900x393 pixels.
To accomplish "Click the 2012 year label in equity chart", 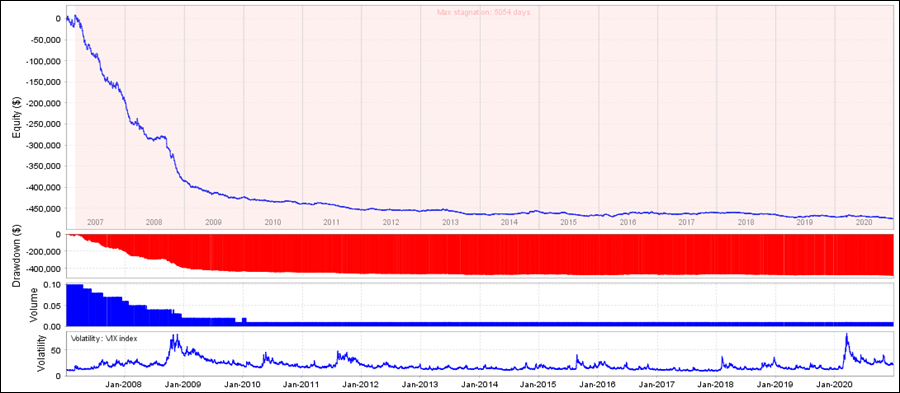I will [391, 221].
